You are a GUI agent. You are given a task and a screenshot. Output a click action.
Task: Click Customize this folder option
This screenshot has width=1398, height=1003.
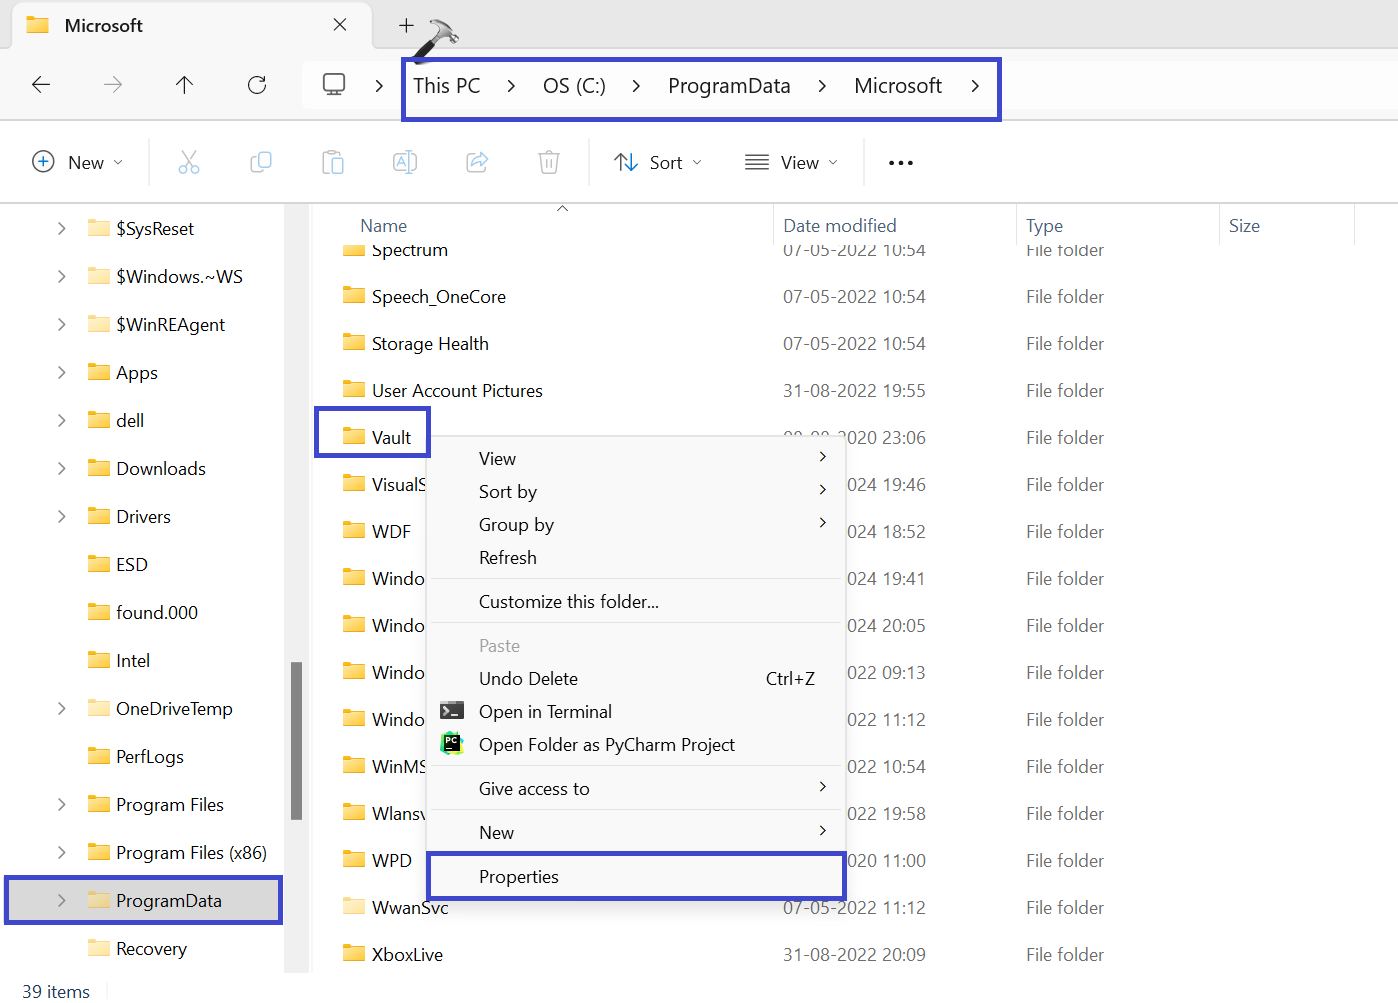click(x=568, y=602)
